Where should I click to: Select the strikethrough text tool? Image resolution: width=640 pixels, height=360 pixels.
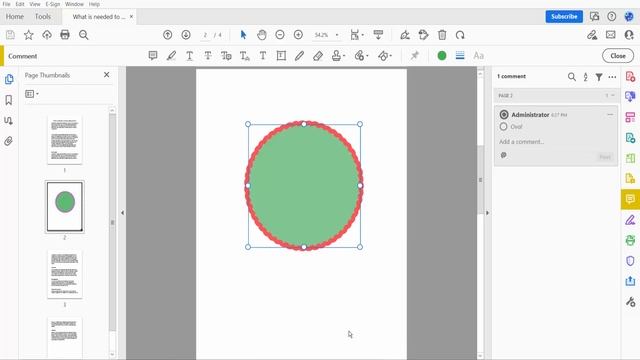coord(208,56)
